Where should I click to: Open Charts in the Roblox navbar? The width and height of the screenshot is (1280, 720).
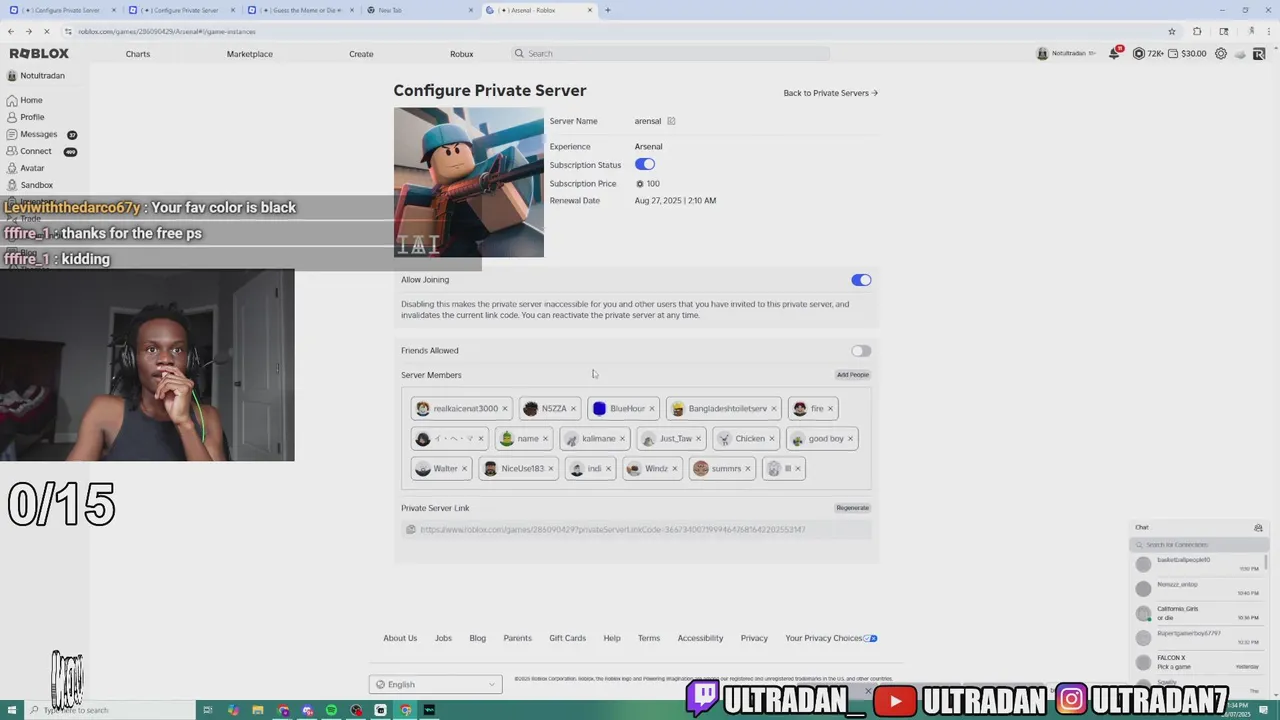tap(138, 54)
